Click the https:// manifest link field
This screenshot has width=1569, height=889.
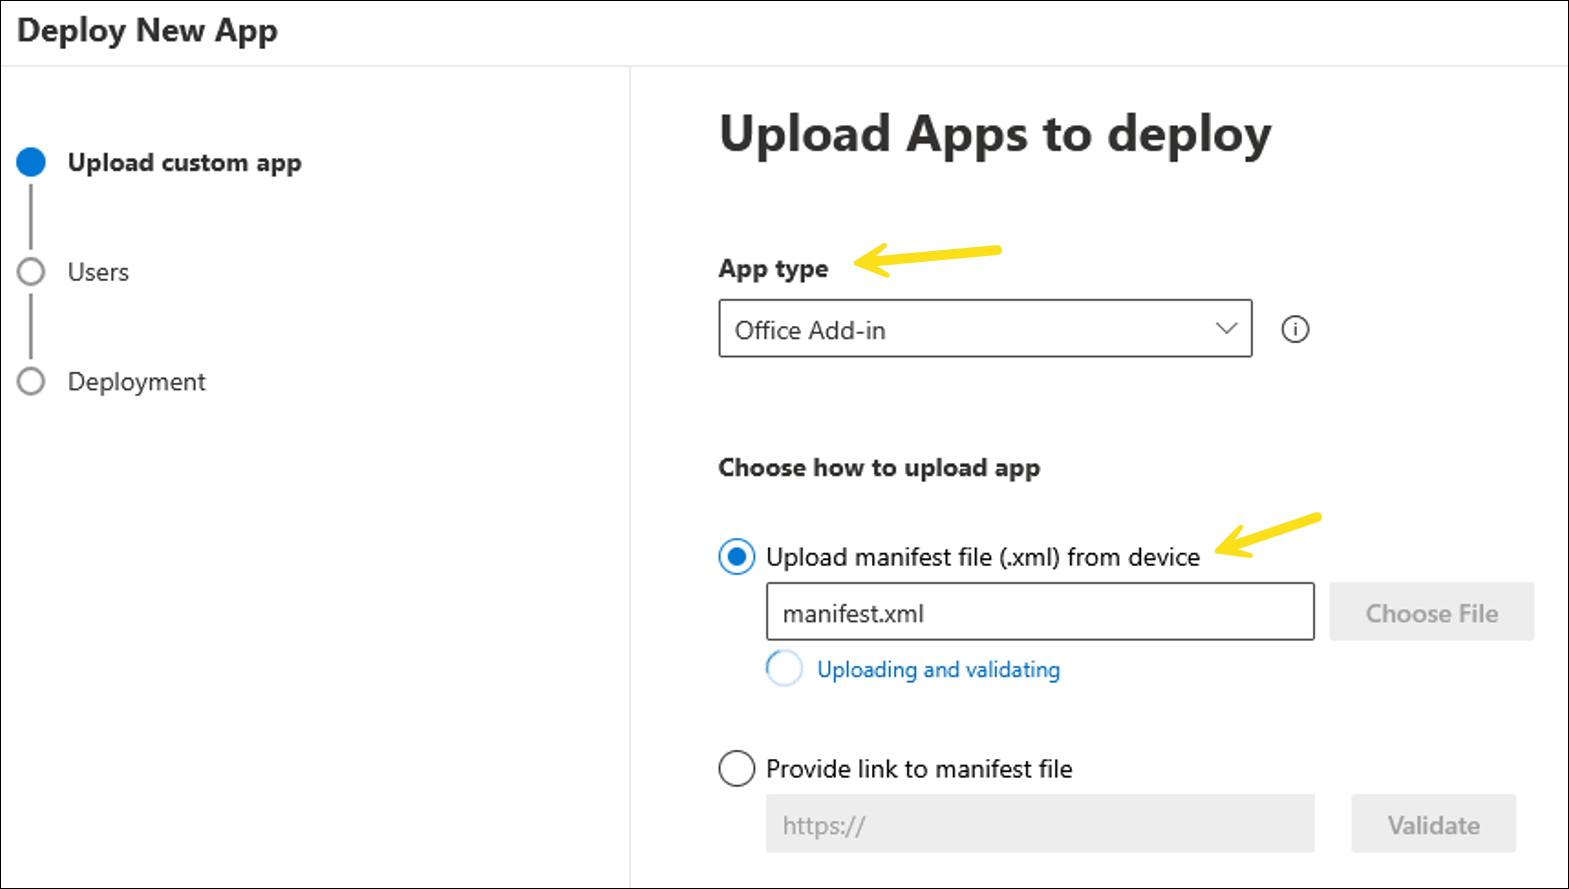click(x=1040, y=824)
